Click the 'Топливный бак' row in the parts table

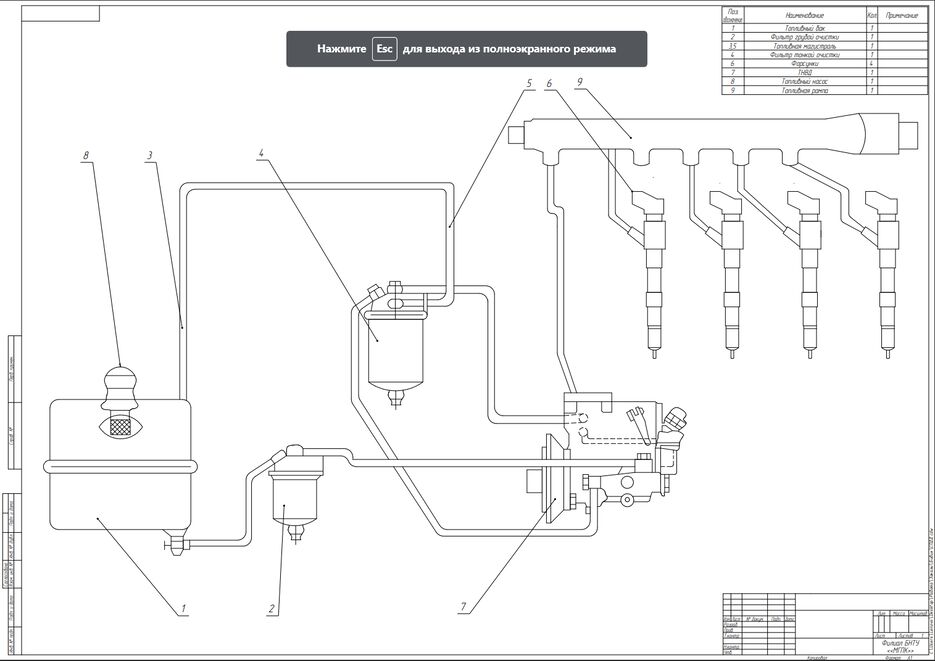(805, 29)
